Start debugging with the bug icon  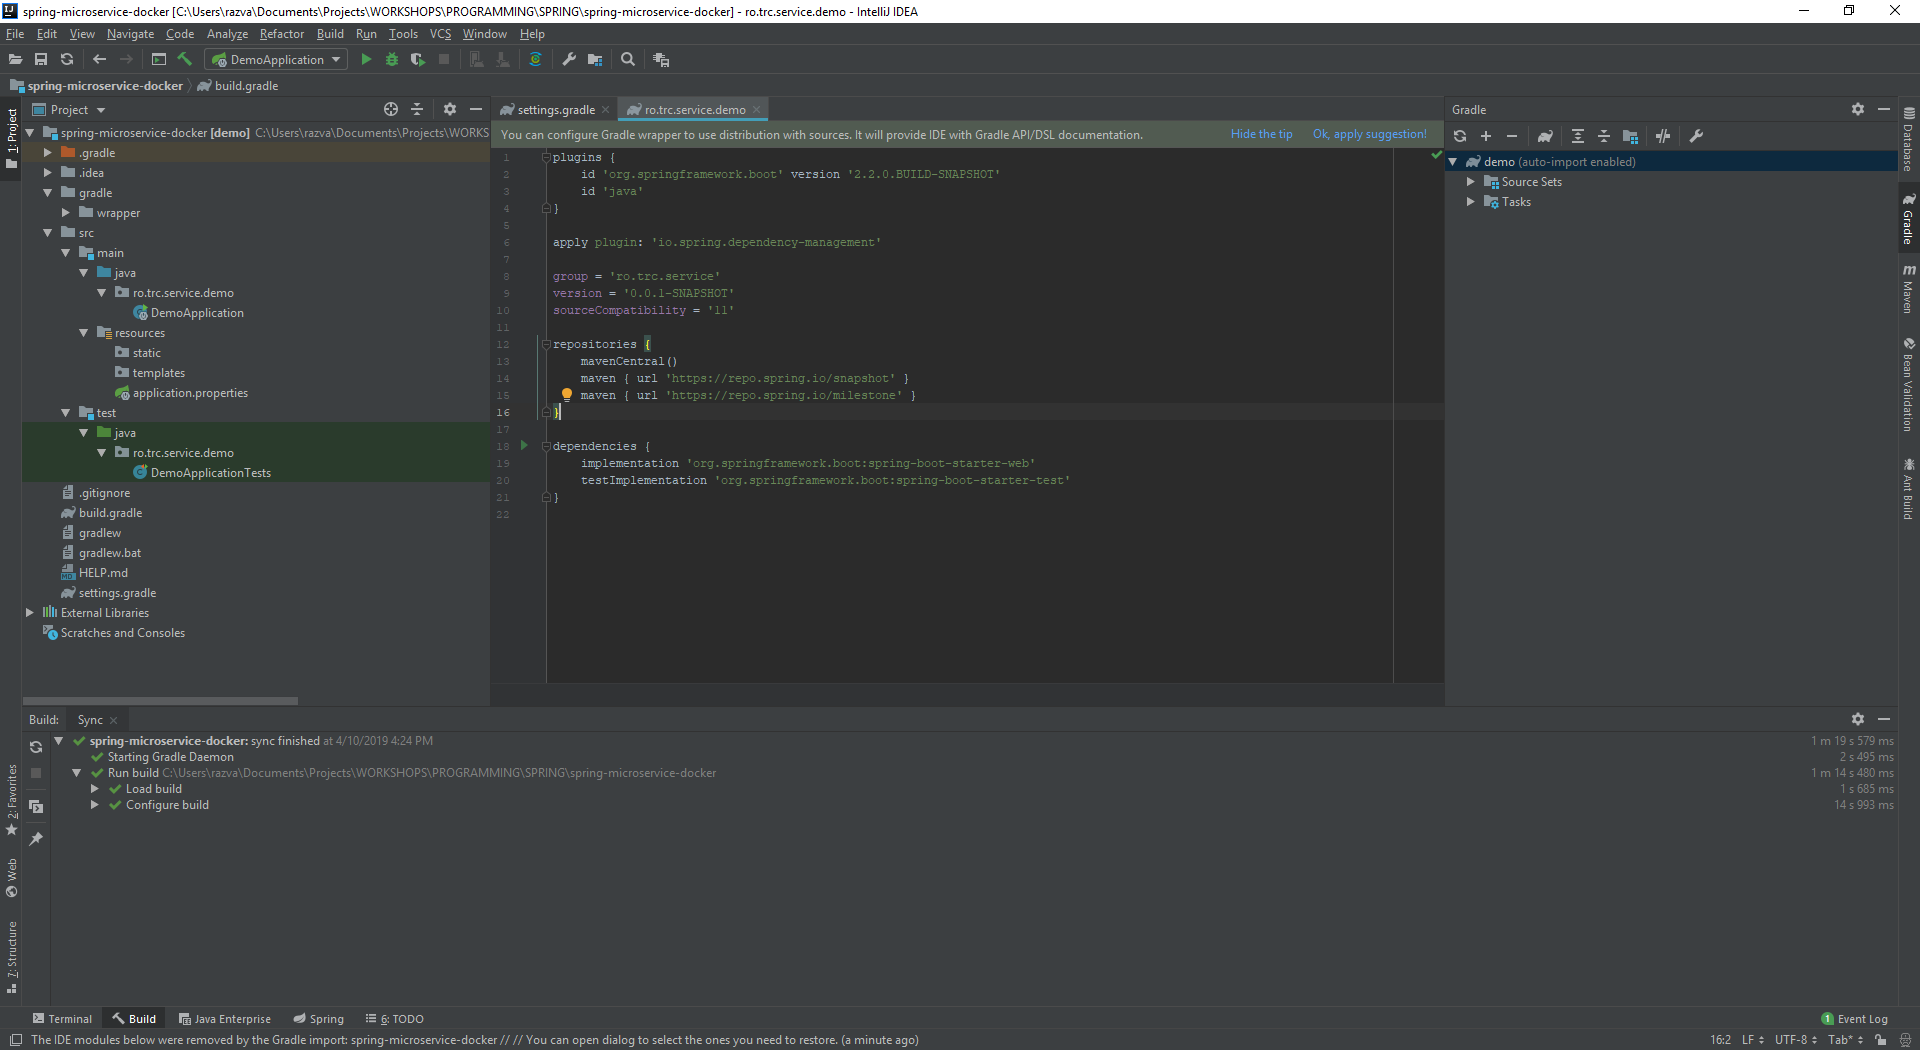(392, 60)
